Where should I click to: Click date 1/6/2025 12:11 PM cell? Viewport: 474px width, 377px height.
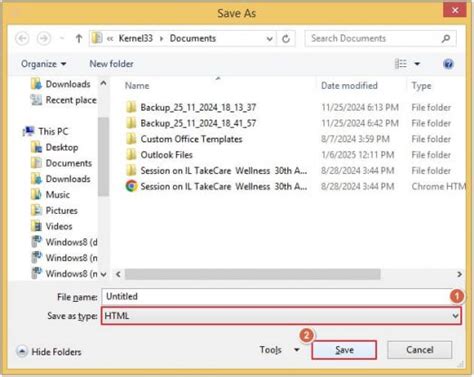coord(358,155)
